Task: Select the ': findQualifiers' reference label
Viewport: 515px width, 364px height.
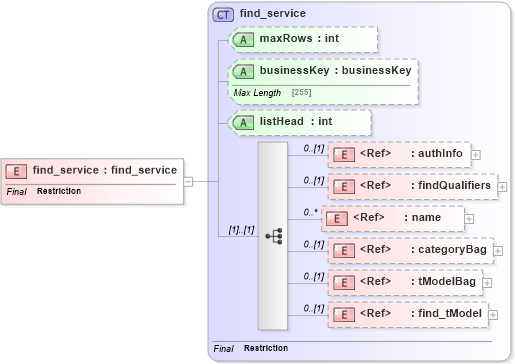Action: 451,185
